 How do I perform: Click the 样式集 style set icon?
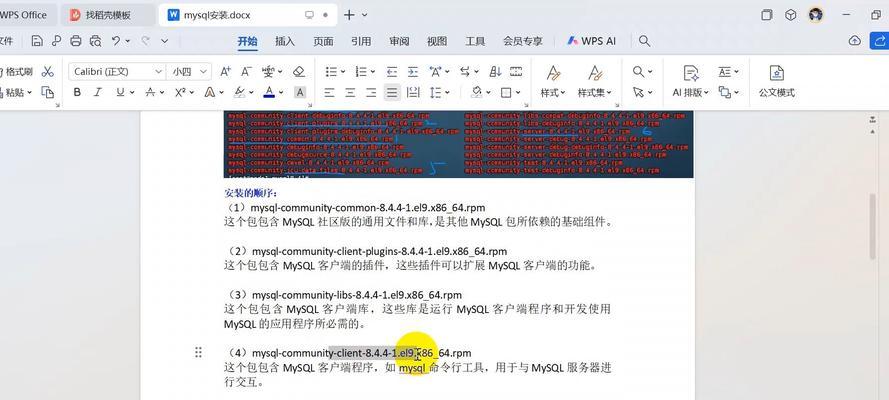coord(594,82)
